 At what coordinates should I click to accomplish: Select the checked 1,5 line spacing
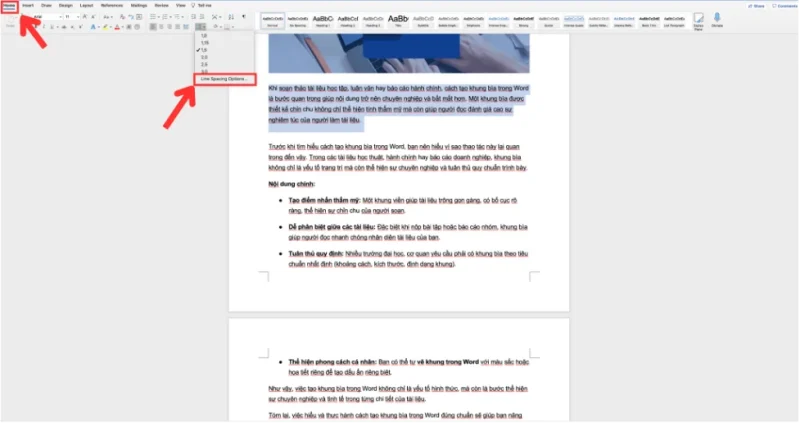(204, 50)
